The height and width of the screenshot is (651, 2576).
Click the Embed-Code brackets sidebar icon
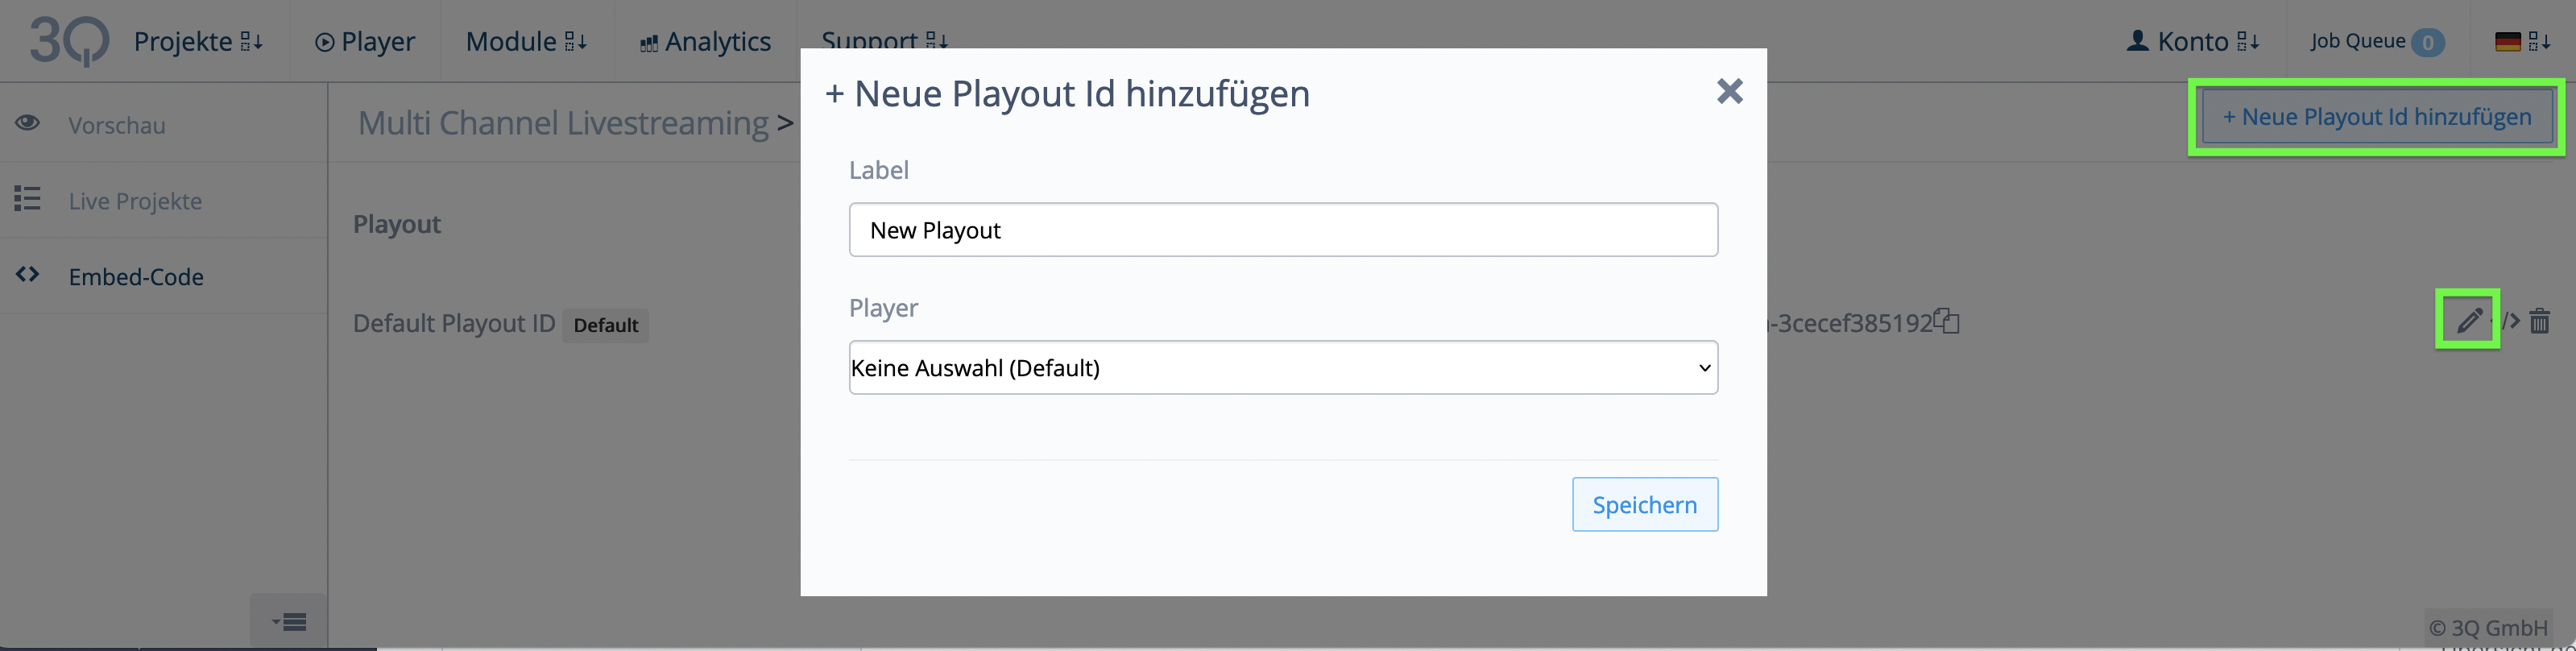click(27, 275)
